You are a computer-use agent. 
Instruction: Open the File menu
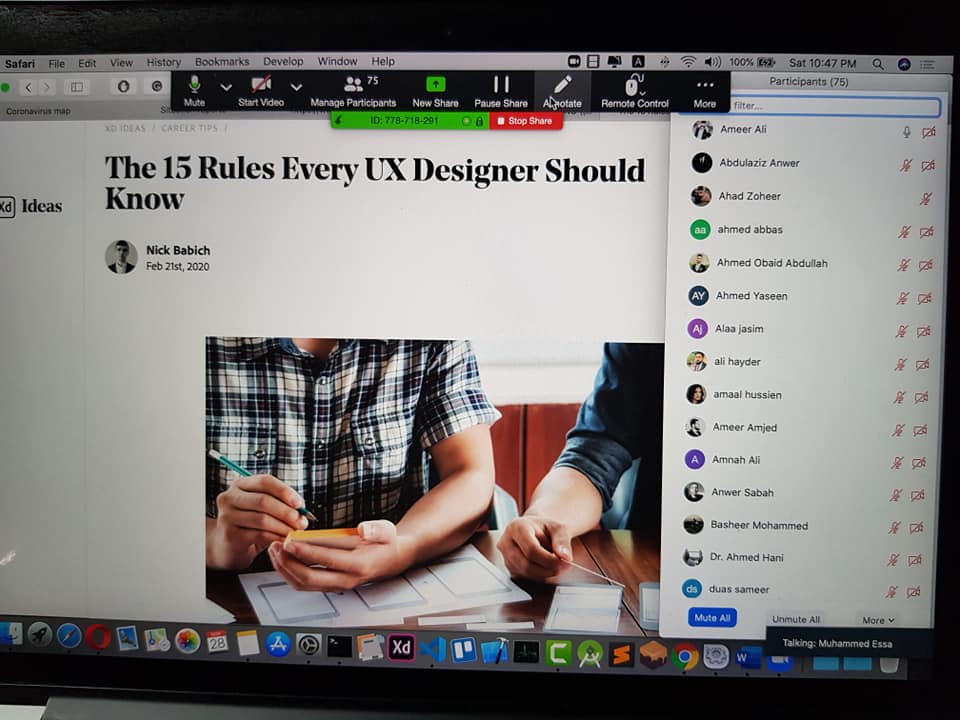pyautogui.click(x=56, y=64)
